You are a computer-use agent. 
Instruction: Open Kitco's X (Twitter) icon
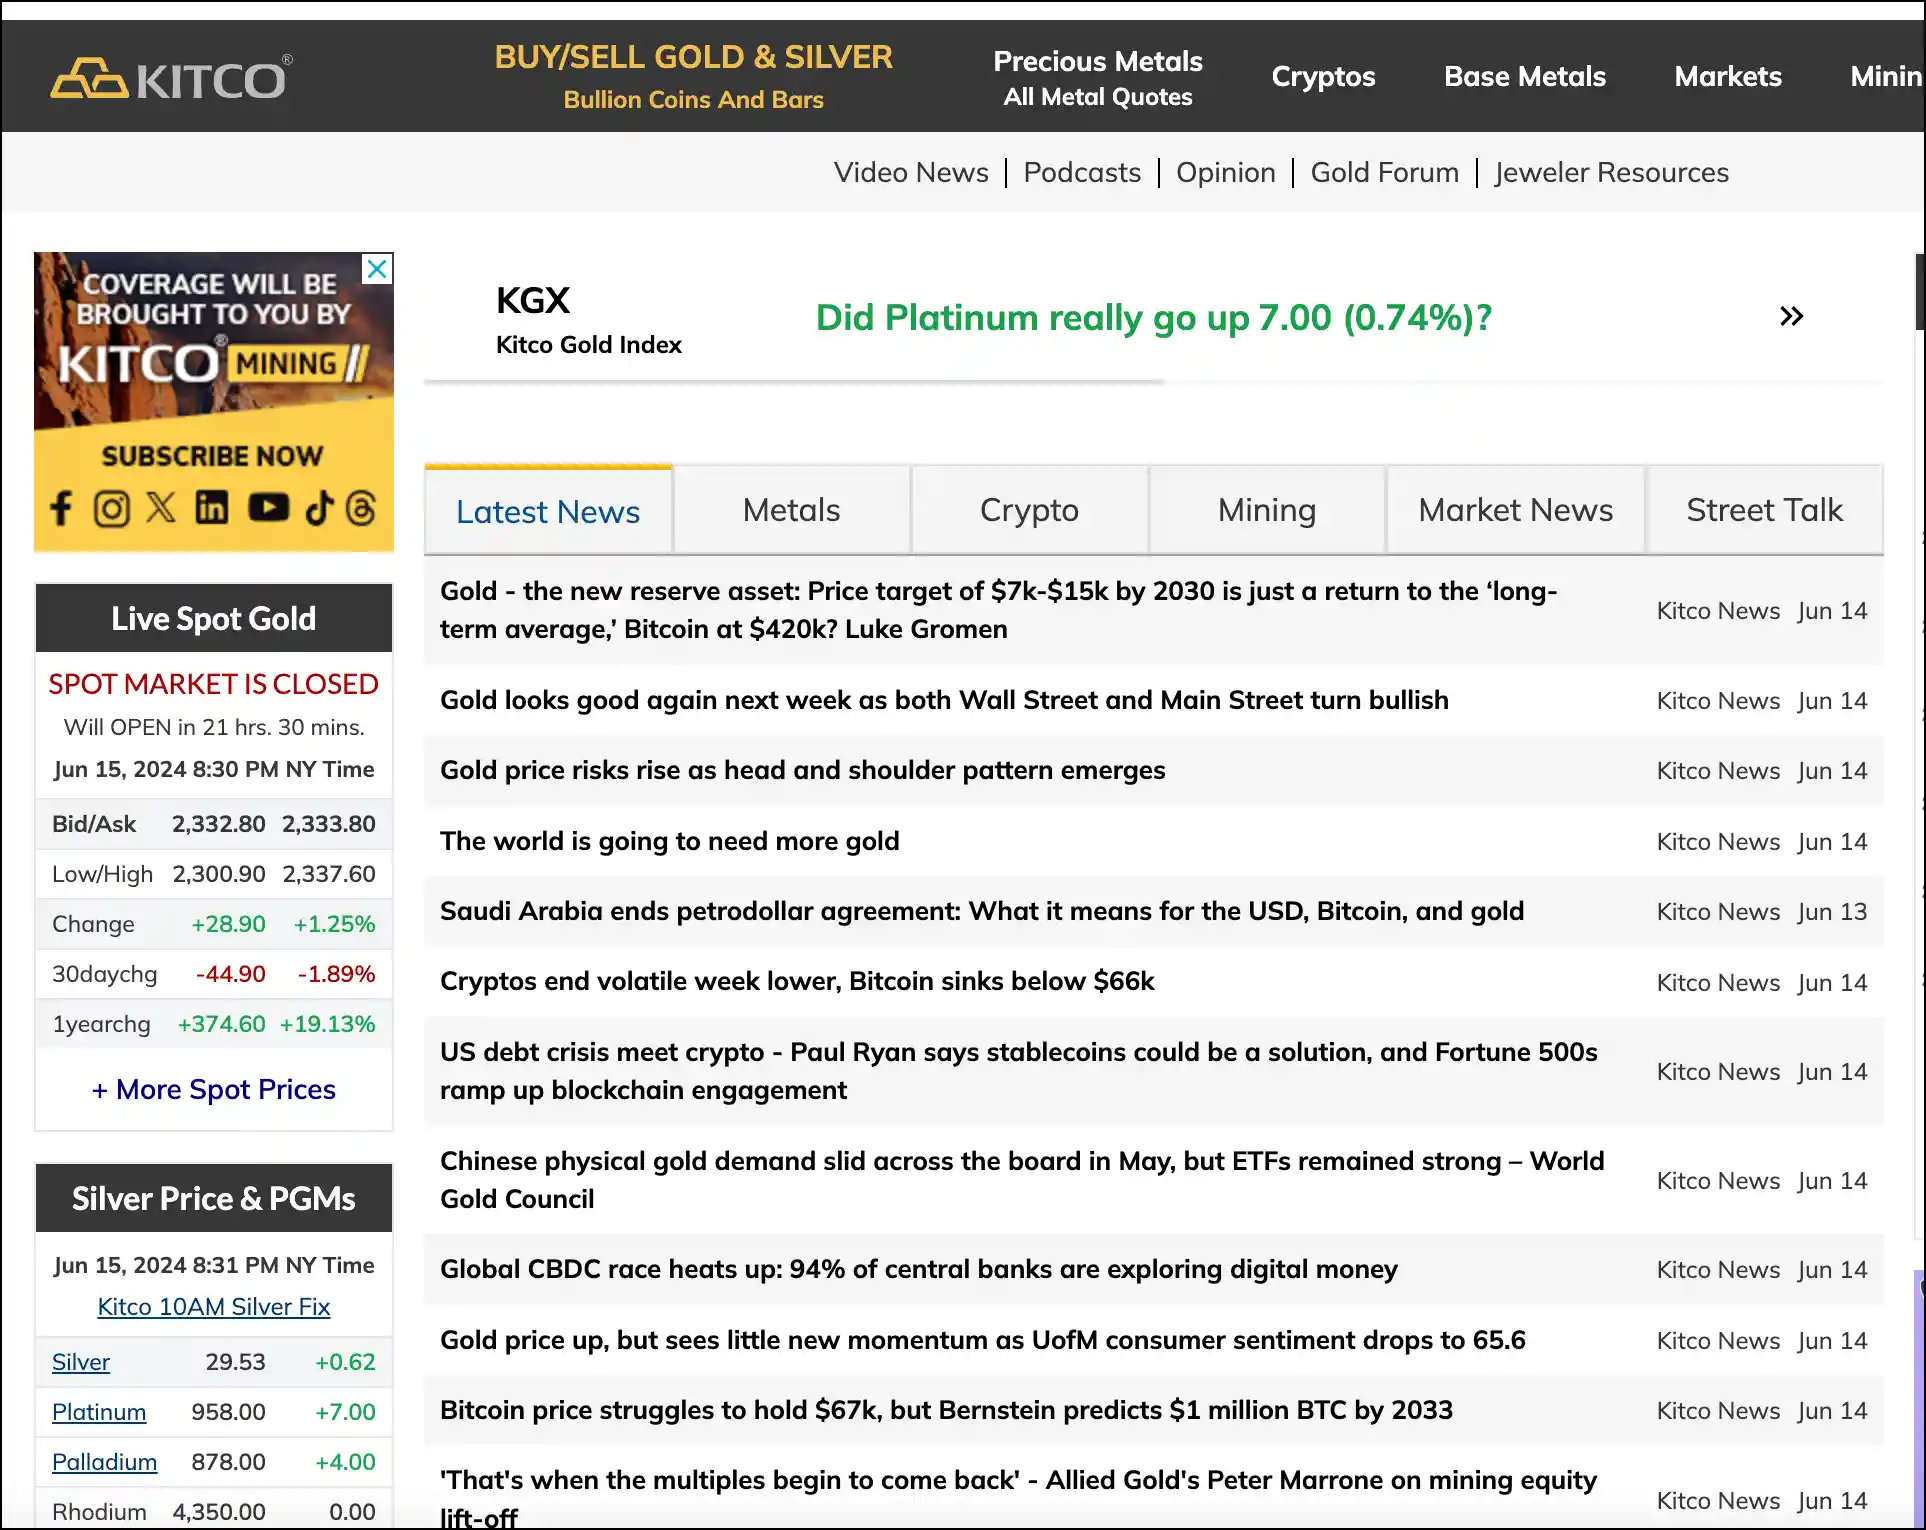161,508
